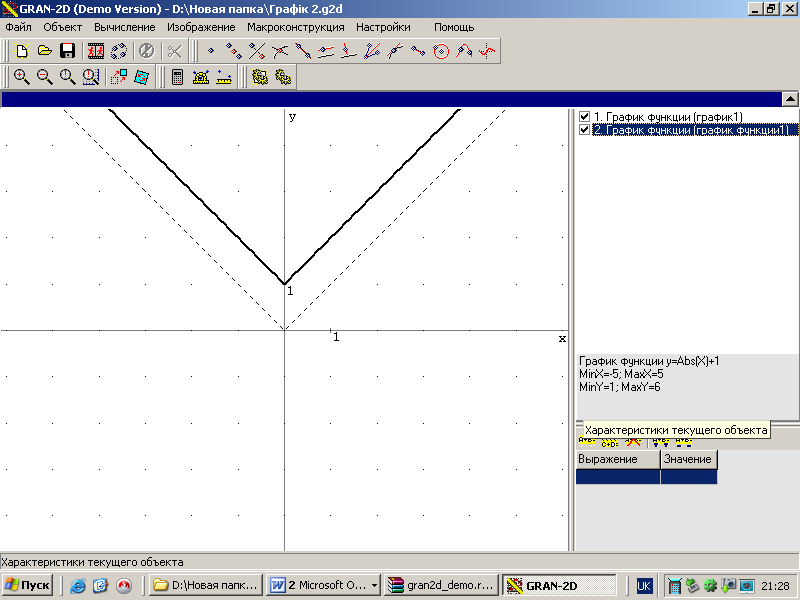Viewport: 800px width, 600px height.
Task: Open the Файл menu
Action: click(x=19, y=27)
